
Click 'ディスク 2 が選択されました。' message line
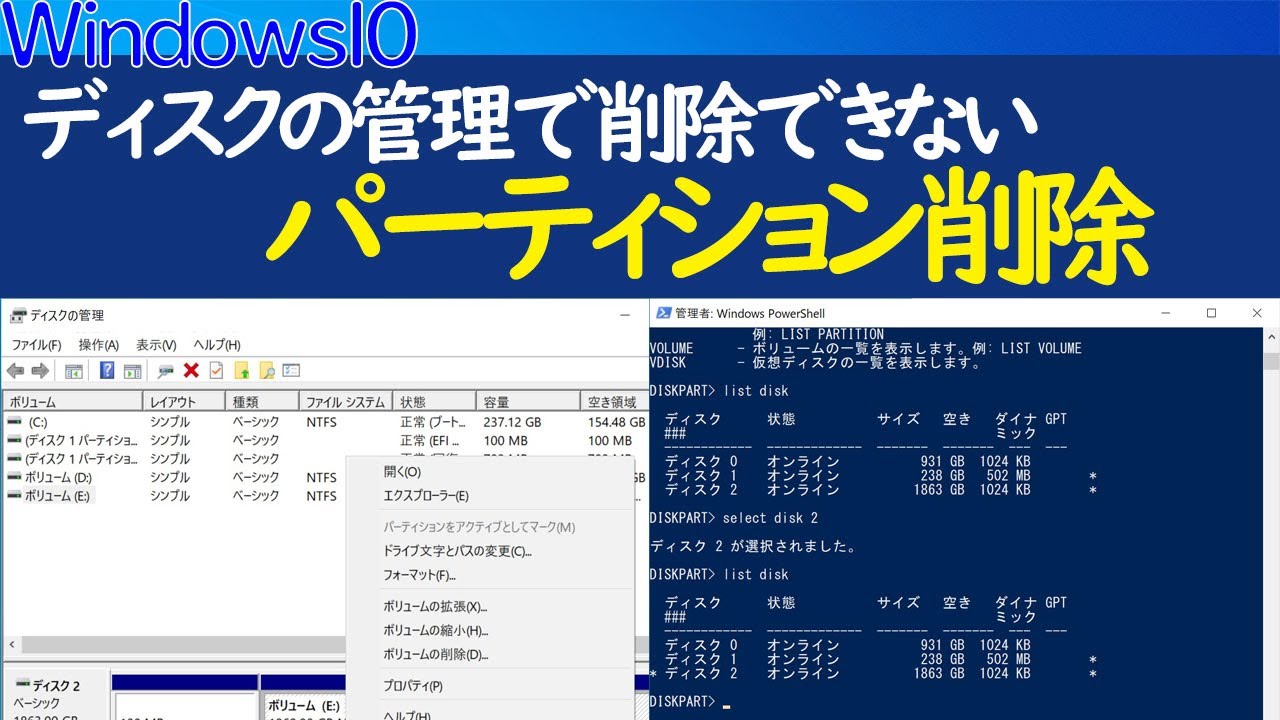click(753, 547)
